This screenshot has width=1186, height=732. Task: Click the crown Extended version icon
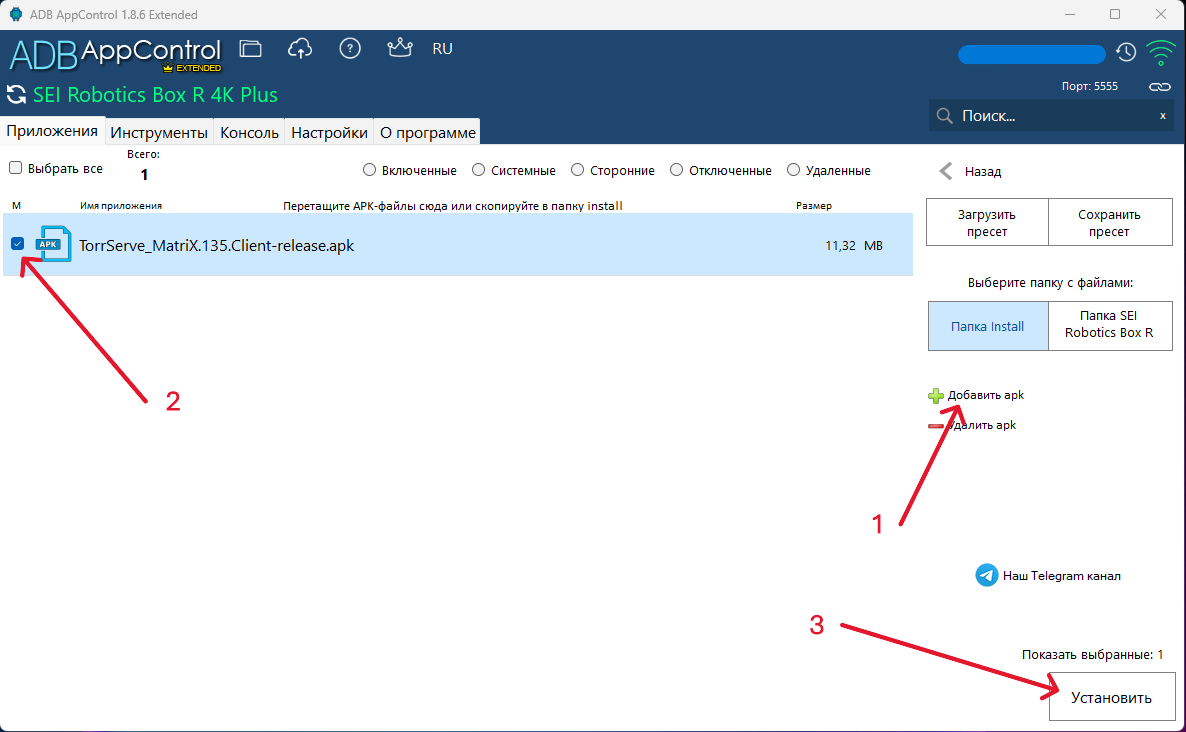coord(399,48)
